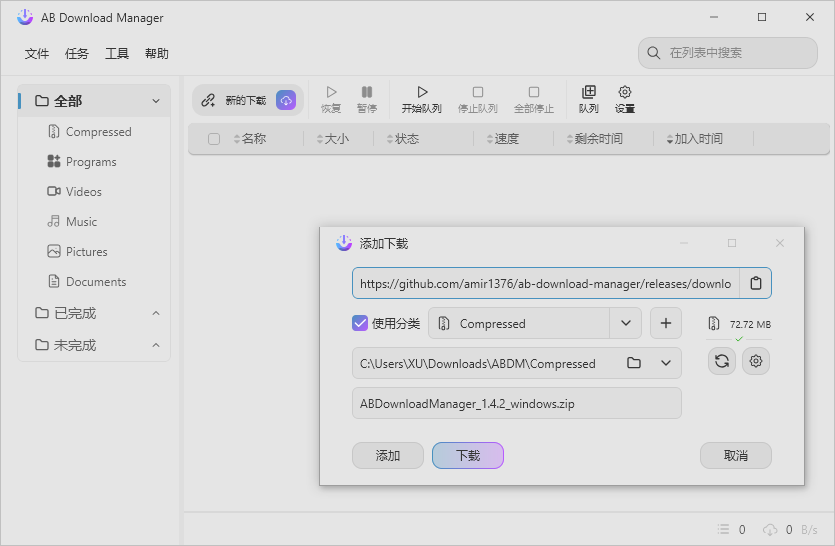
Task: Click the plus button to add category
Action: click(666, 323)
